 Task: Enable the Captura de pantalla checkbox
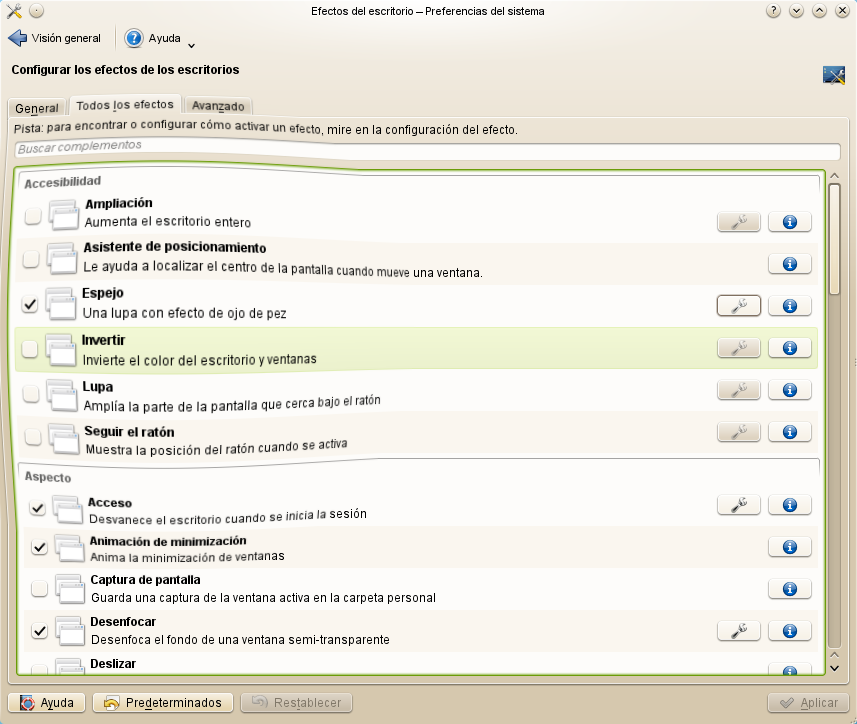[x=39, y=588]
